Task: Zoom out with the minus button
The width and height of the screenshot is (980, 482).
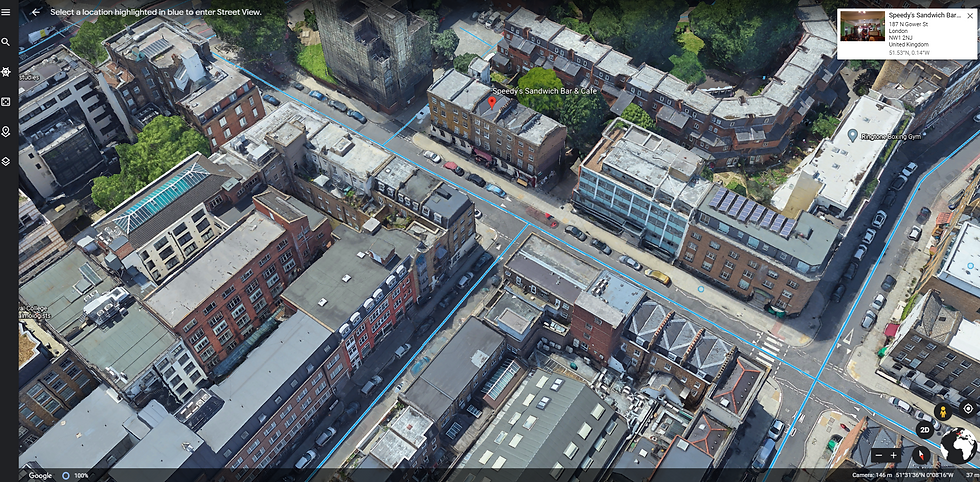Action: (879, 455)
